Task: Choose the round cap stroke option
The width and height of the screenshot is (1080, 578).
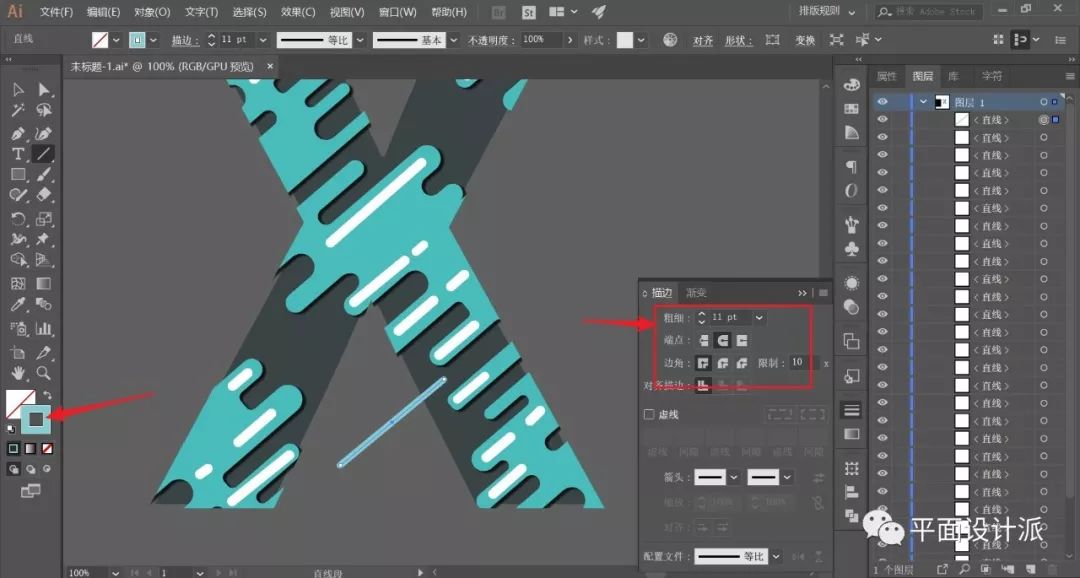Action: (x=722, y=340)
